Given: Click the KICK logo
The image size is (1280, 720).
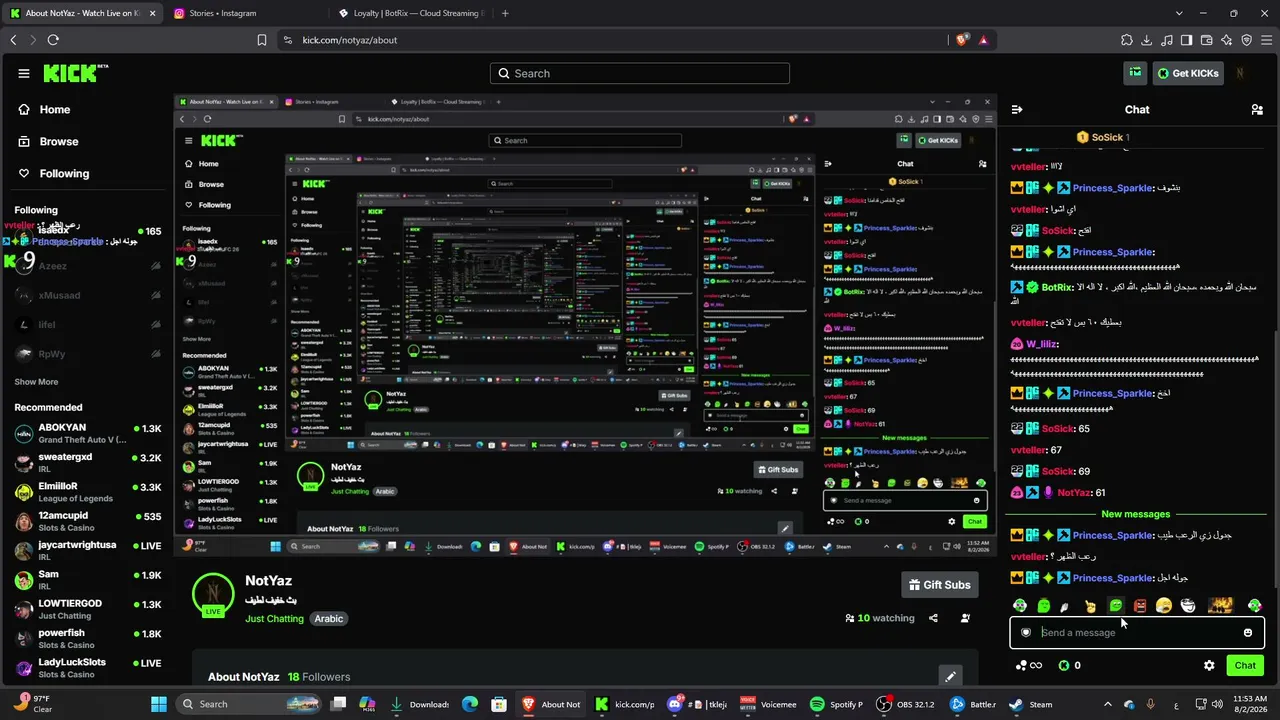Looking at the screenshot, I should coord(75,73).
